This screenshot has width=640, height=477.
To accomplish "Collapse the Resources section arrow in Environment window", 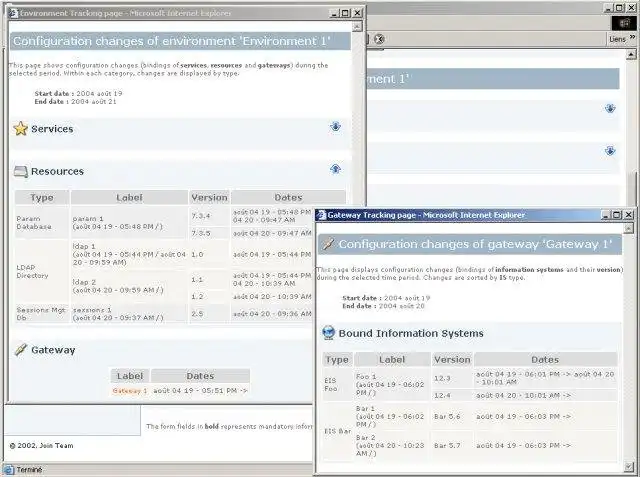I will (x=335, y=169).
